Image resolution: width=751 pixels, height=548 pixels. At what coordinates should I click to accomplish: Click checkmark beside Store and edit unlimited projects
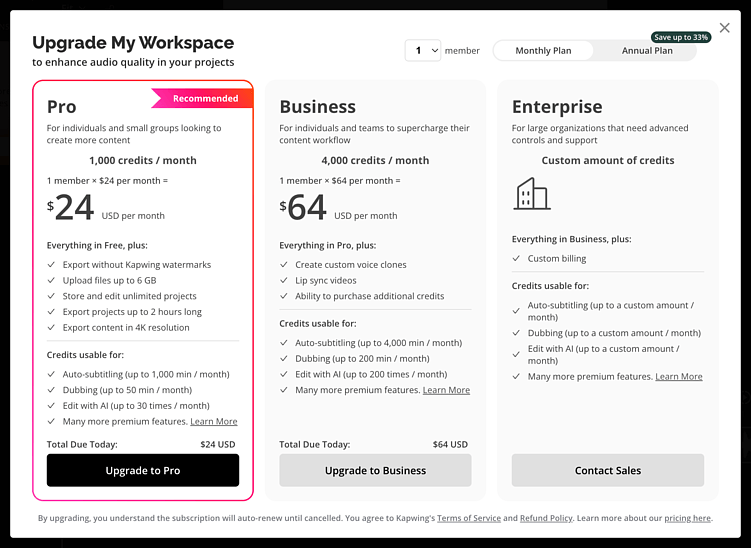(51, 296)
